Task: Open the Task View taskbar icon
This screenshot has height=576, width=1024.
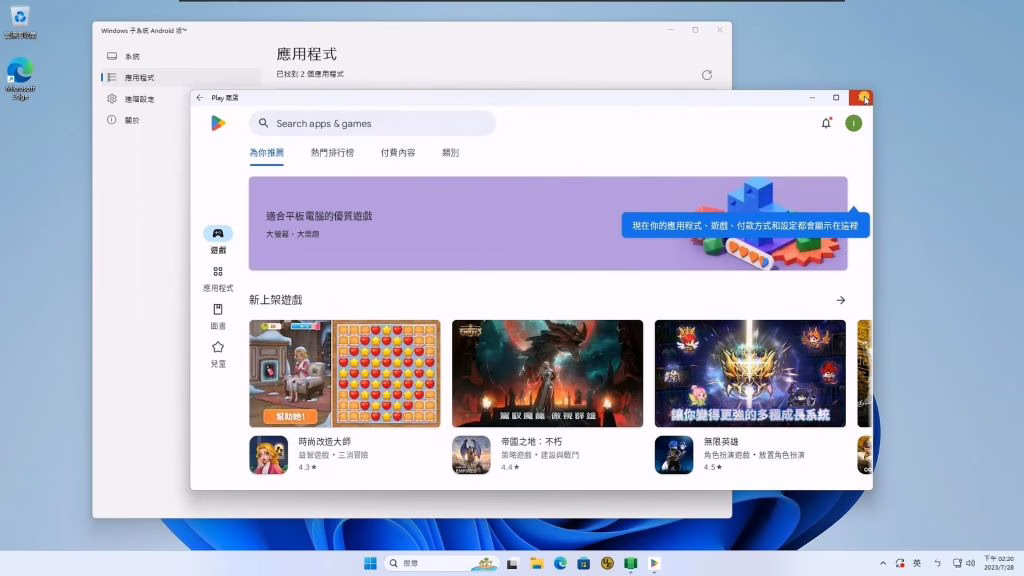Action: click(x=512, y=563)
